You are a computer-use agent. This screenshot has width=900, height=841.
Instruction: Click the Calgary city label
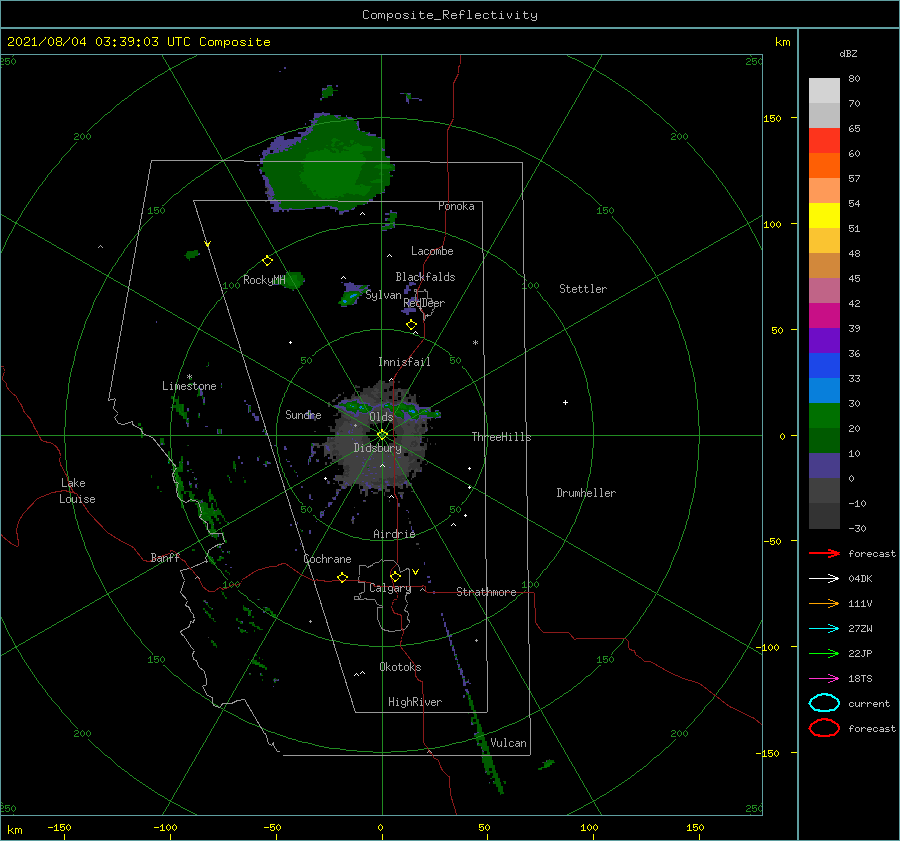(390, 588)
